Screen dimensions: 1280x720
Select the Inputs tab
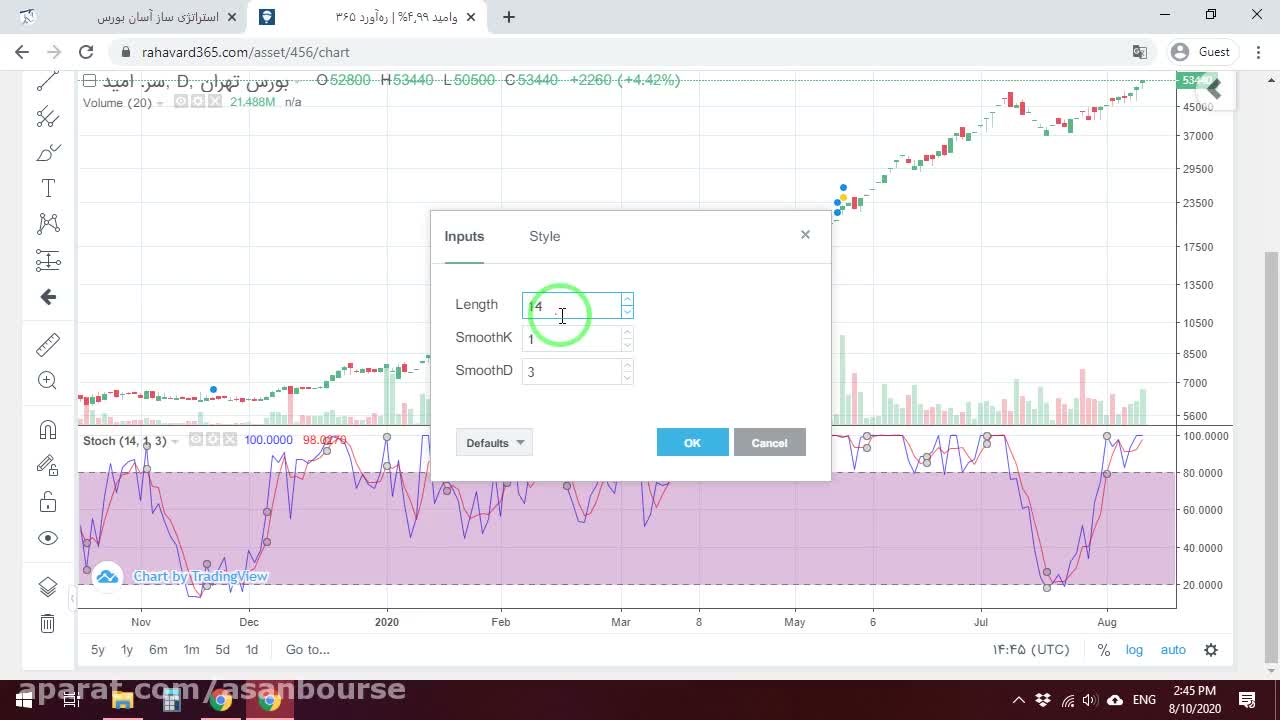pos(464,236)
